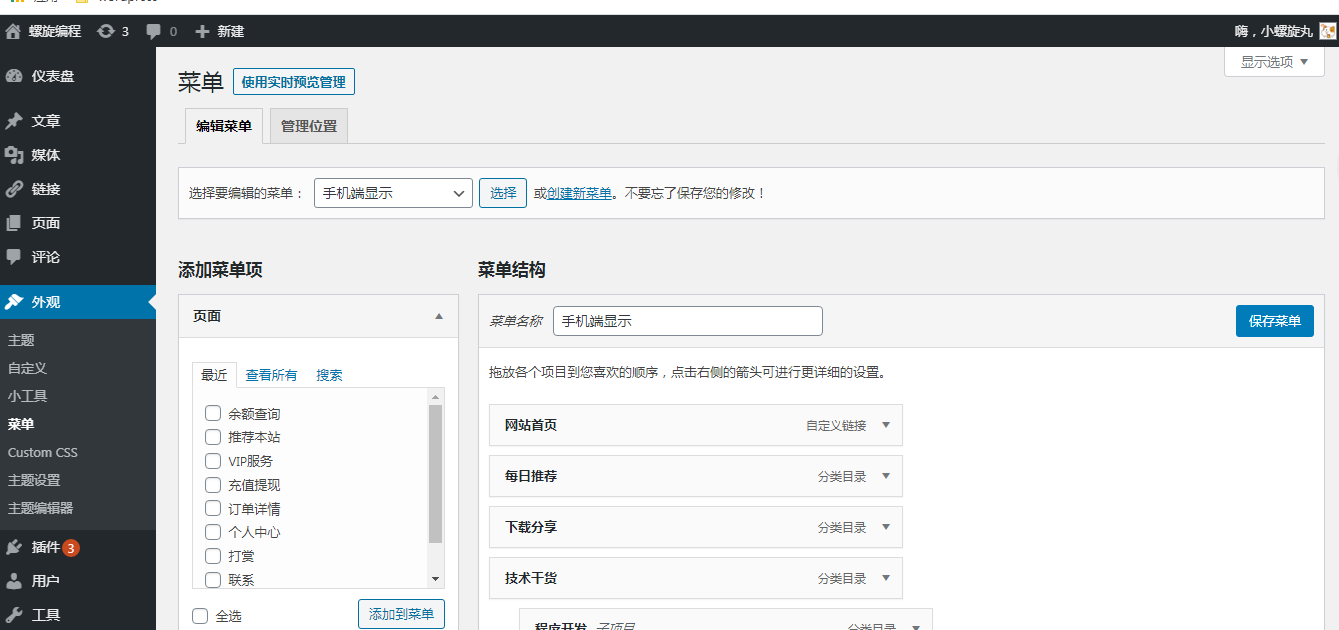Open the Custom CSS submenu item

[42, 452]
